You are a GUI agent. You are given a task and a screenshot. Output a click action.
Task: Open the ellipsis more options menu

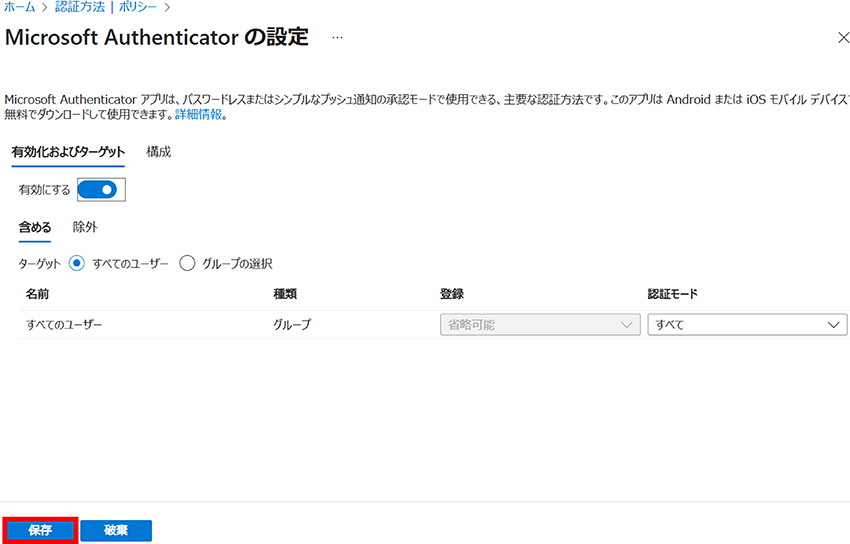coord(337,38)
